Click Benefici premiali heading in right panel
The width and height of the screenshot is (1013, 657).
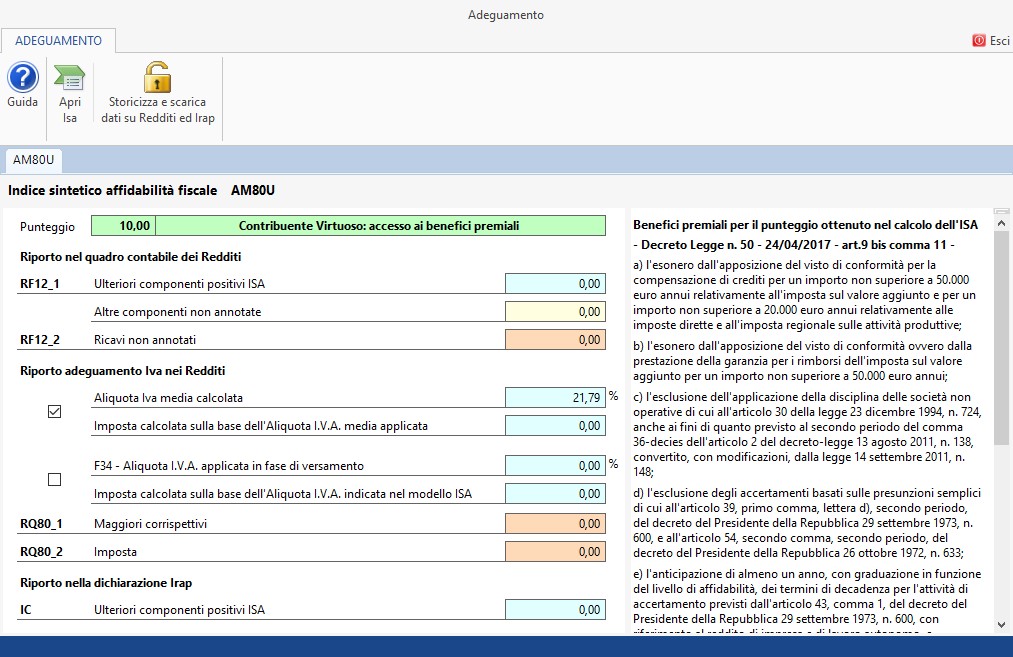[x=806, y=225]
